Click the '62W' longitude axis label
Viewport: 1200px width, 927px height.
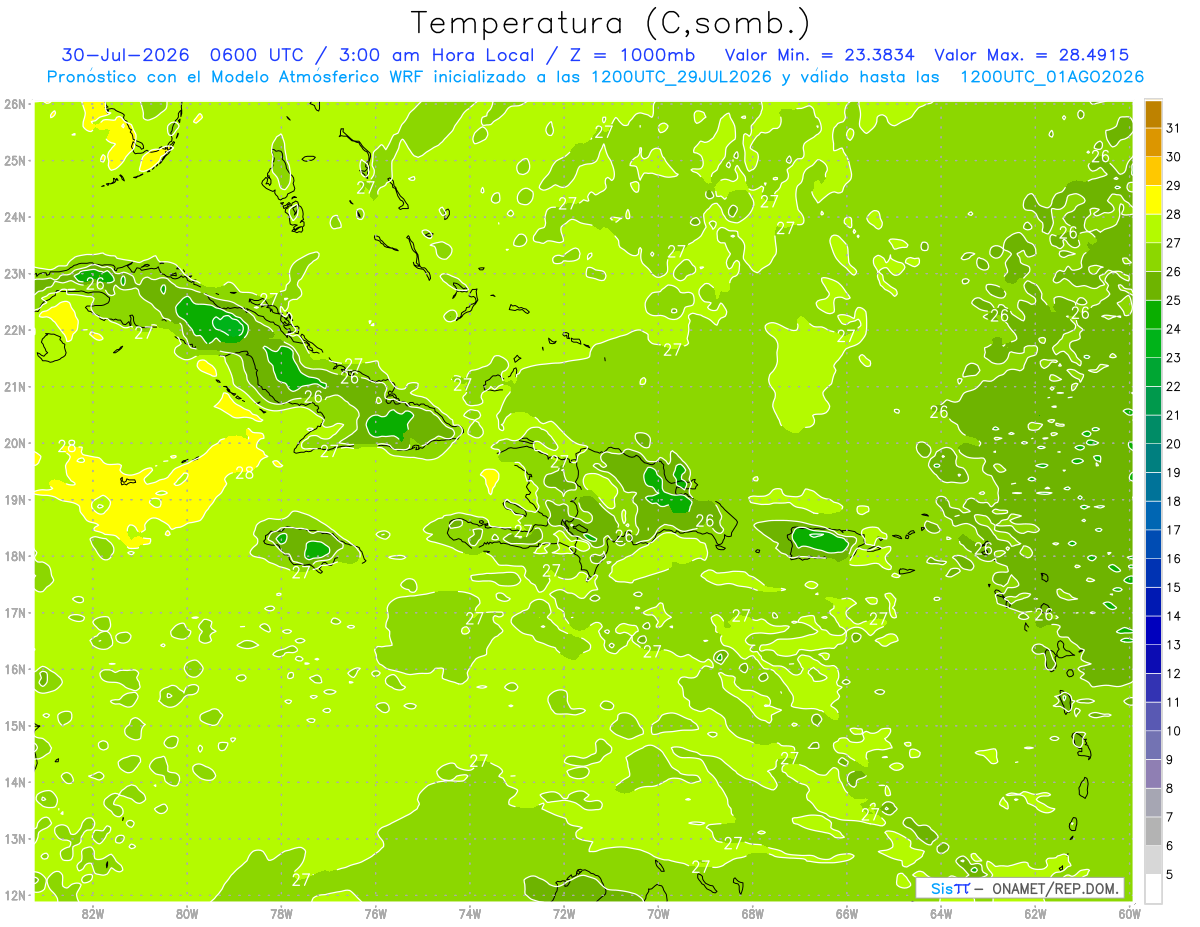[x=1035, y=913]
